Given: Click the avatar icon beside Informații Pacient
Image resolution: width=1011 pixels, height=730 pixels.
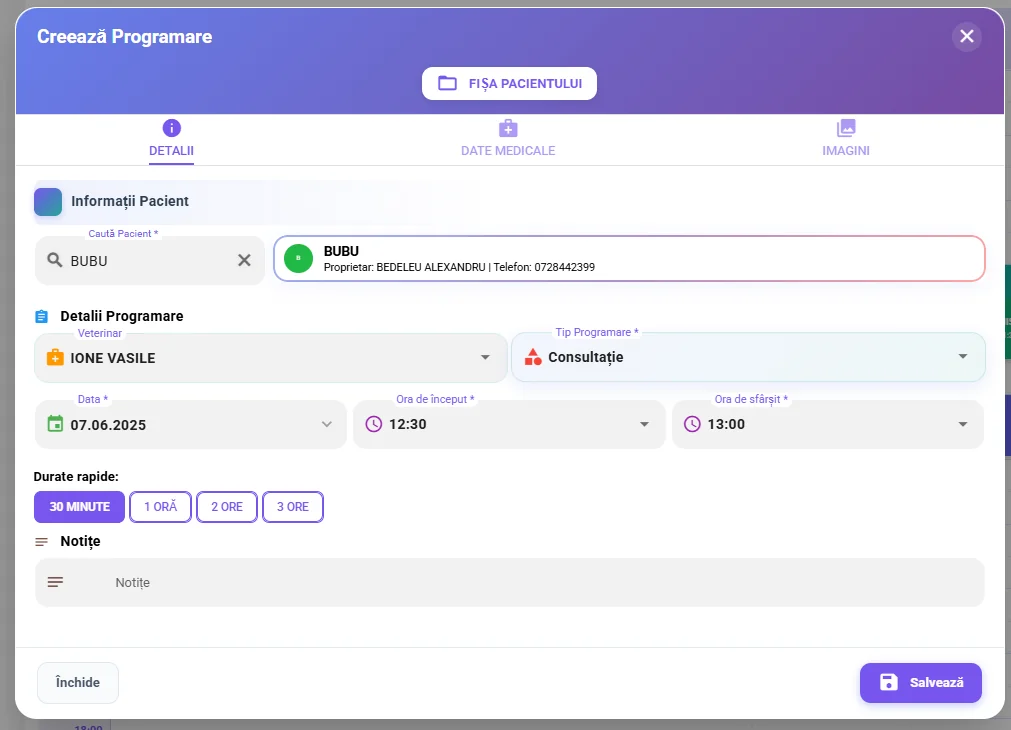Looking at the screenshot, I should coord(47,201).
